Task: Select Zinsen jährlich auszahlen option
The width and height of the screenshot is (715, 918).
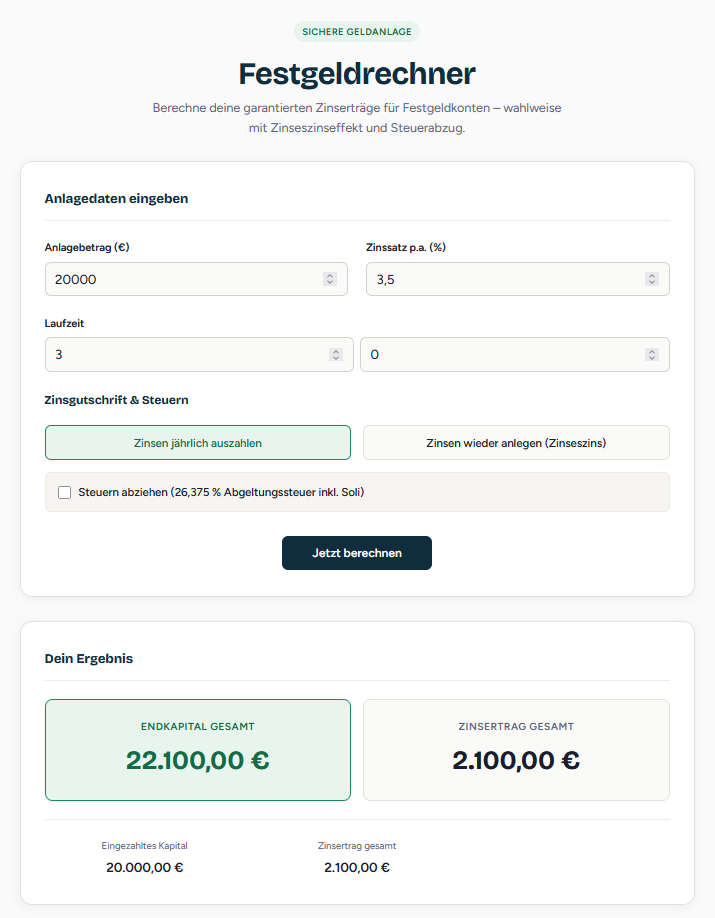Action: coord(197,442)
